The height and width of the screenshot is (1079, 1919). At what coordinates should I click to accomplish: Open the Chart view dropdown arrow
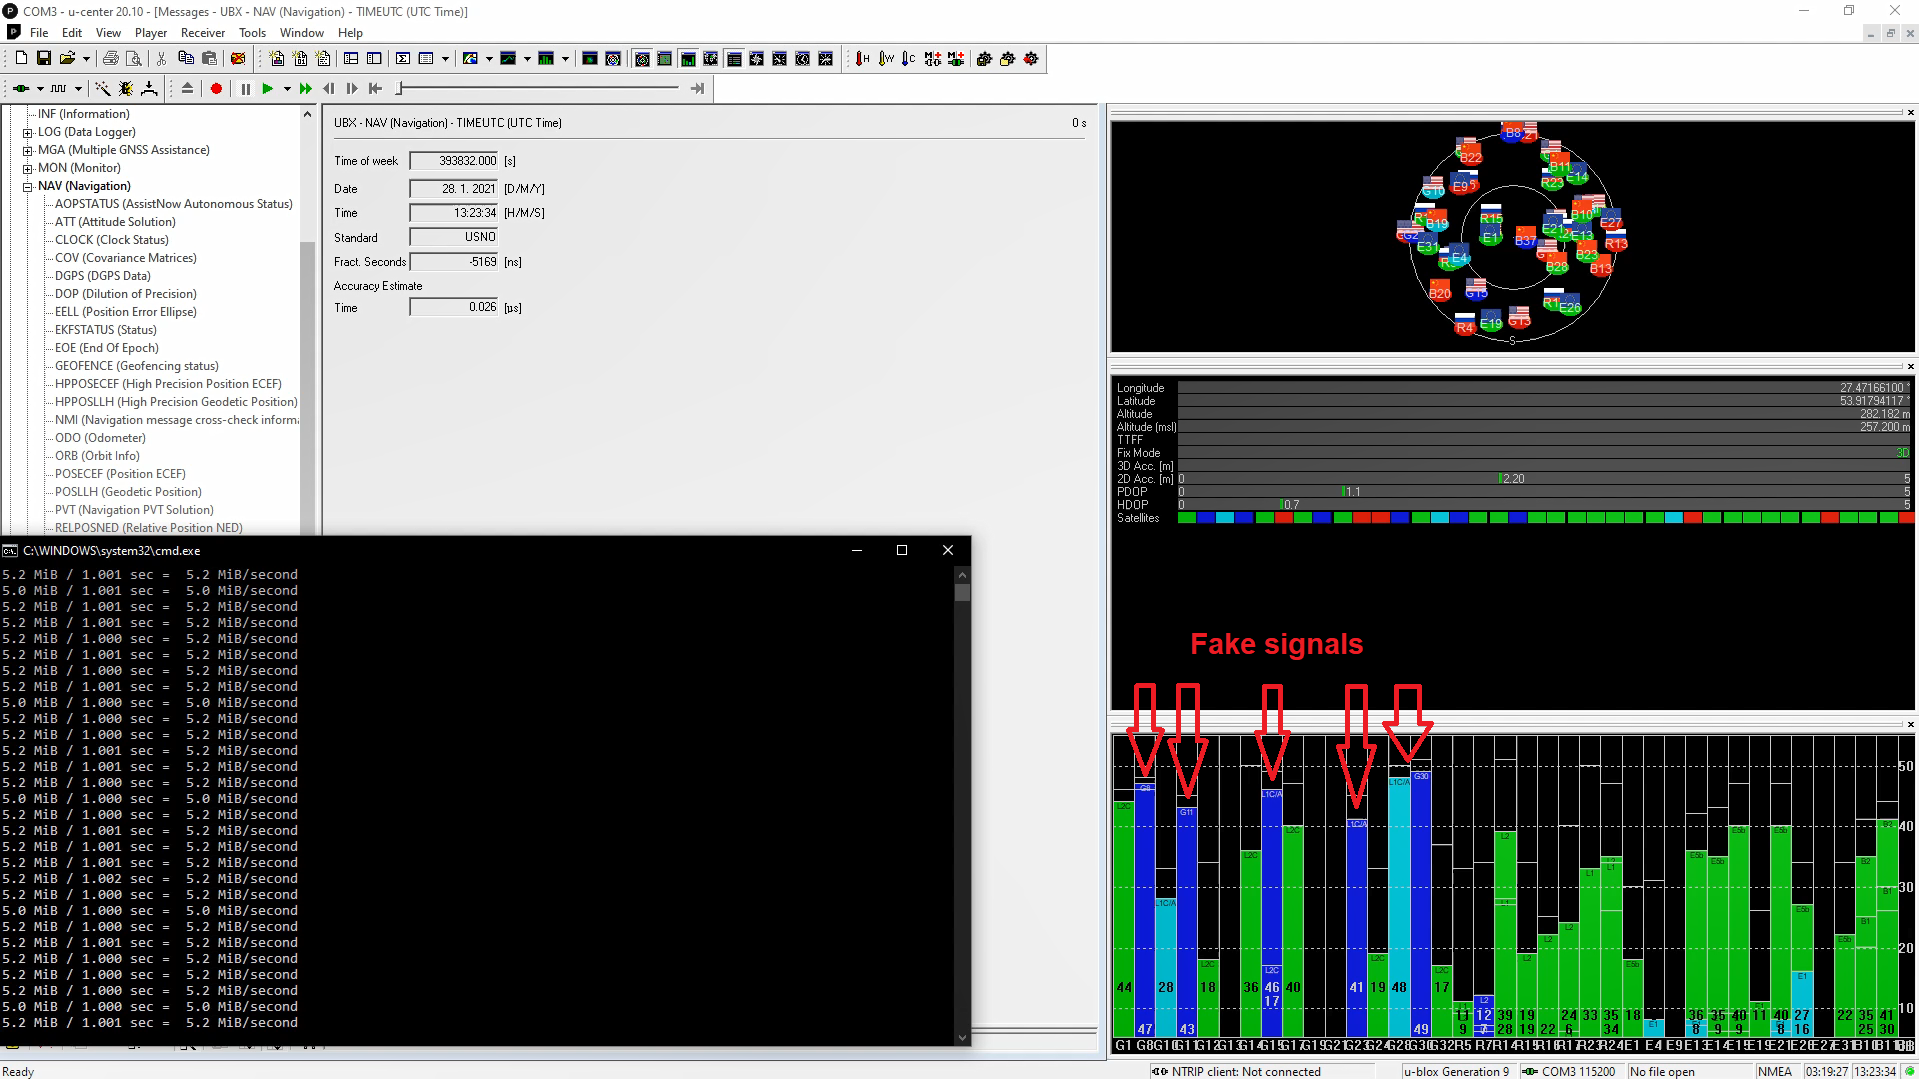click(x=527, y=59)
